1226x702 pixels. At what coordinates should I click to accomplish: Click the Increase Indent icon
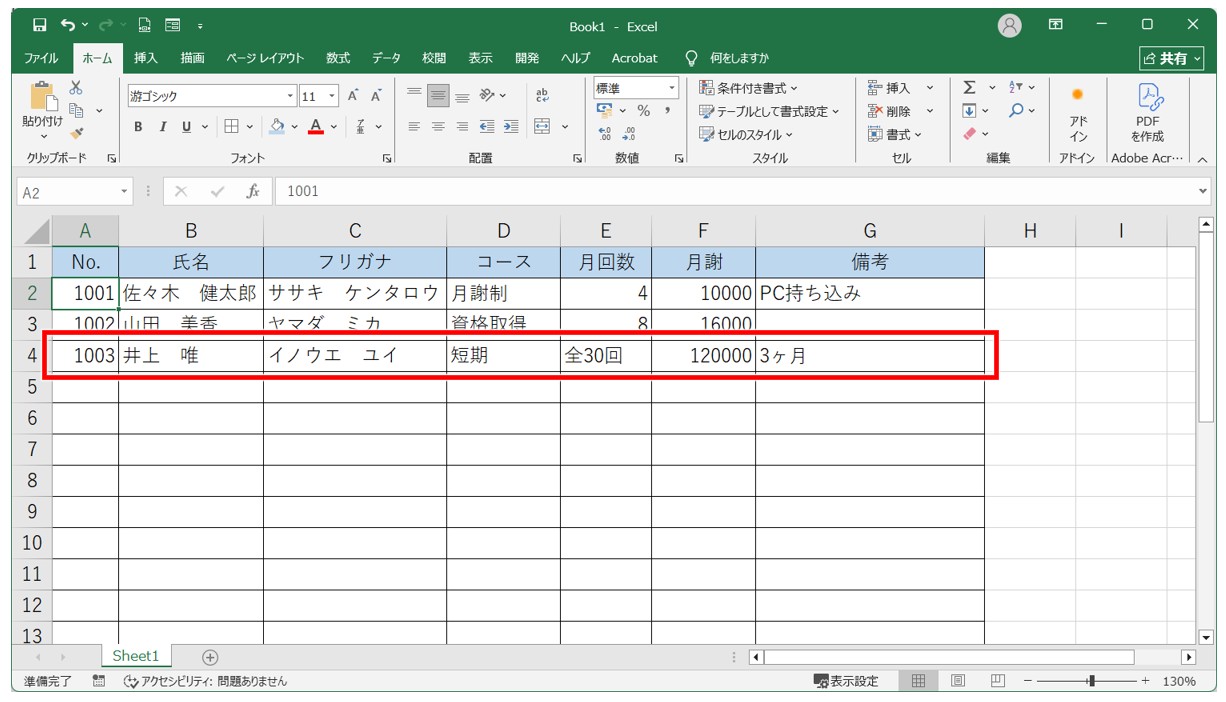coord(510,127)
